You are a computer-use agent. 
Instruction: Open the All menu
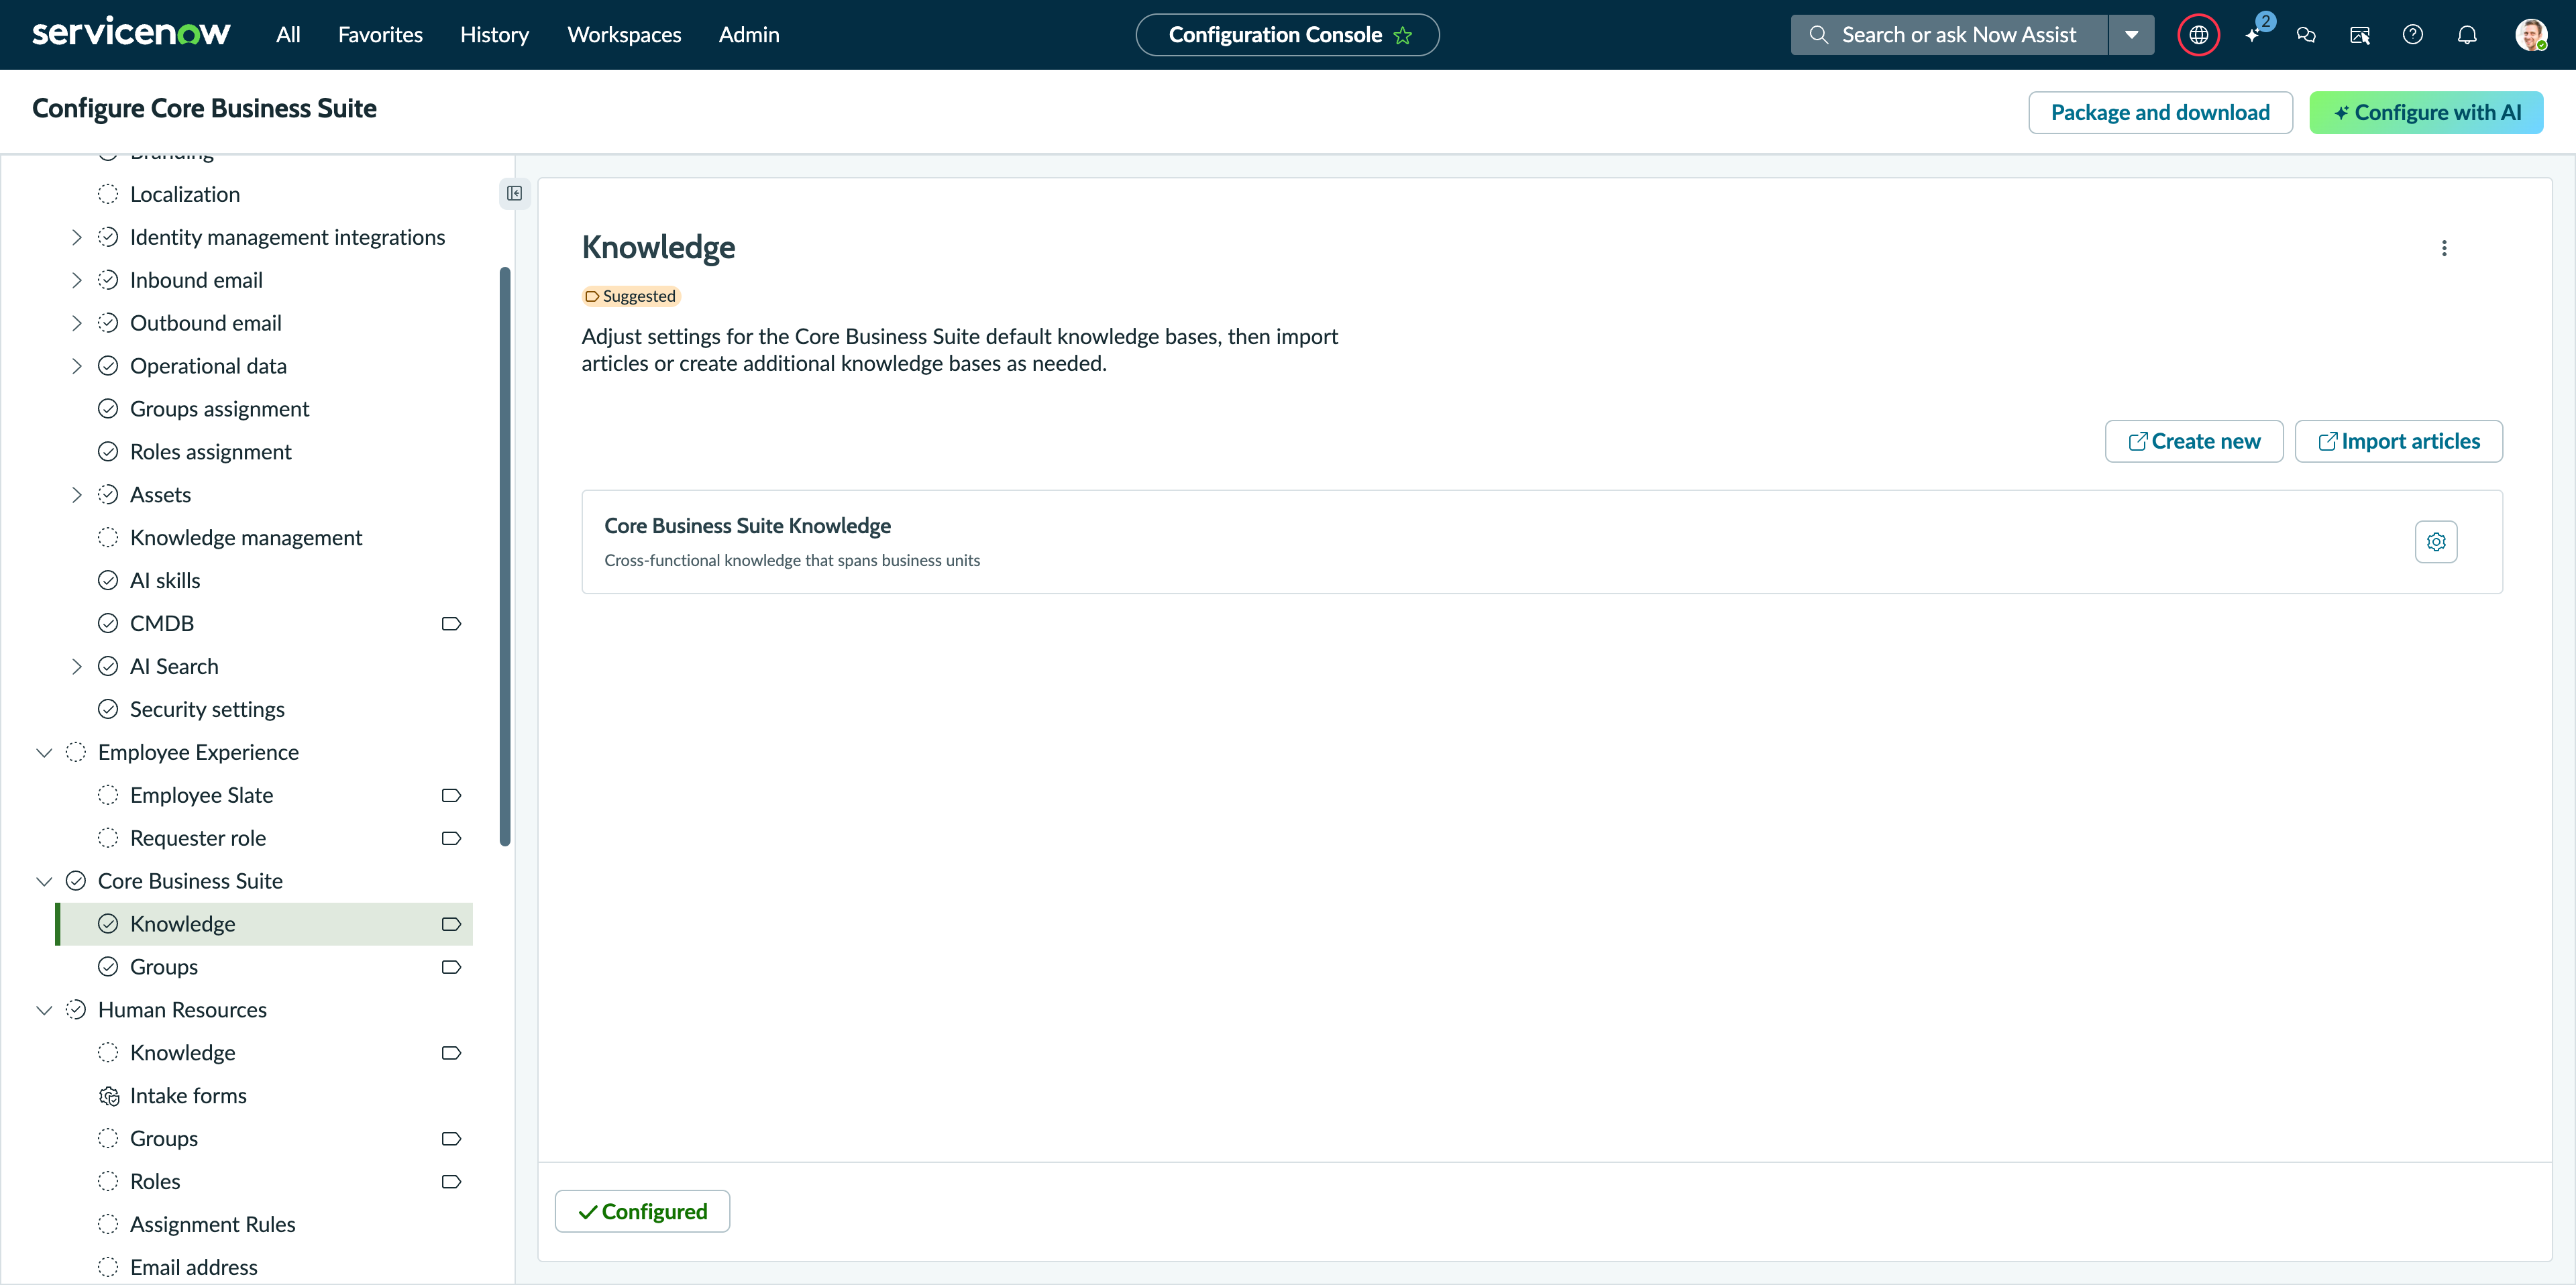coord(288,35)
